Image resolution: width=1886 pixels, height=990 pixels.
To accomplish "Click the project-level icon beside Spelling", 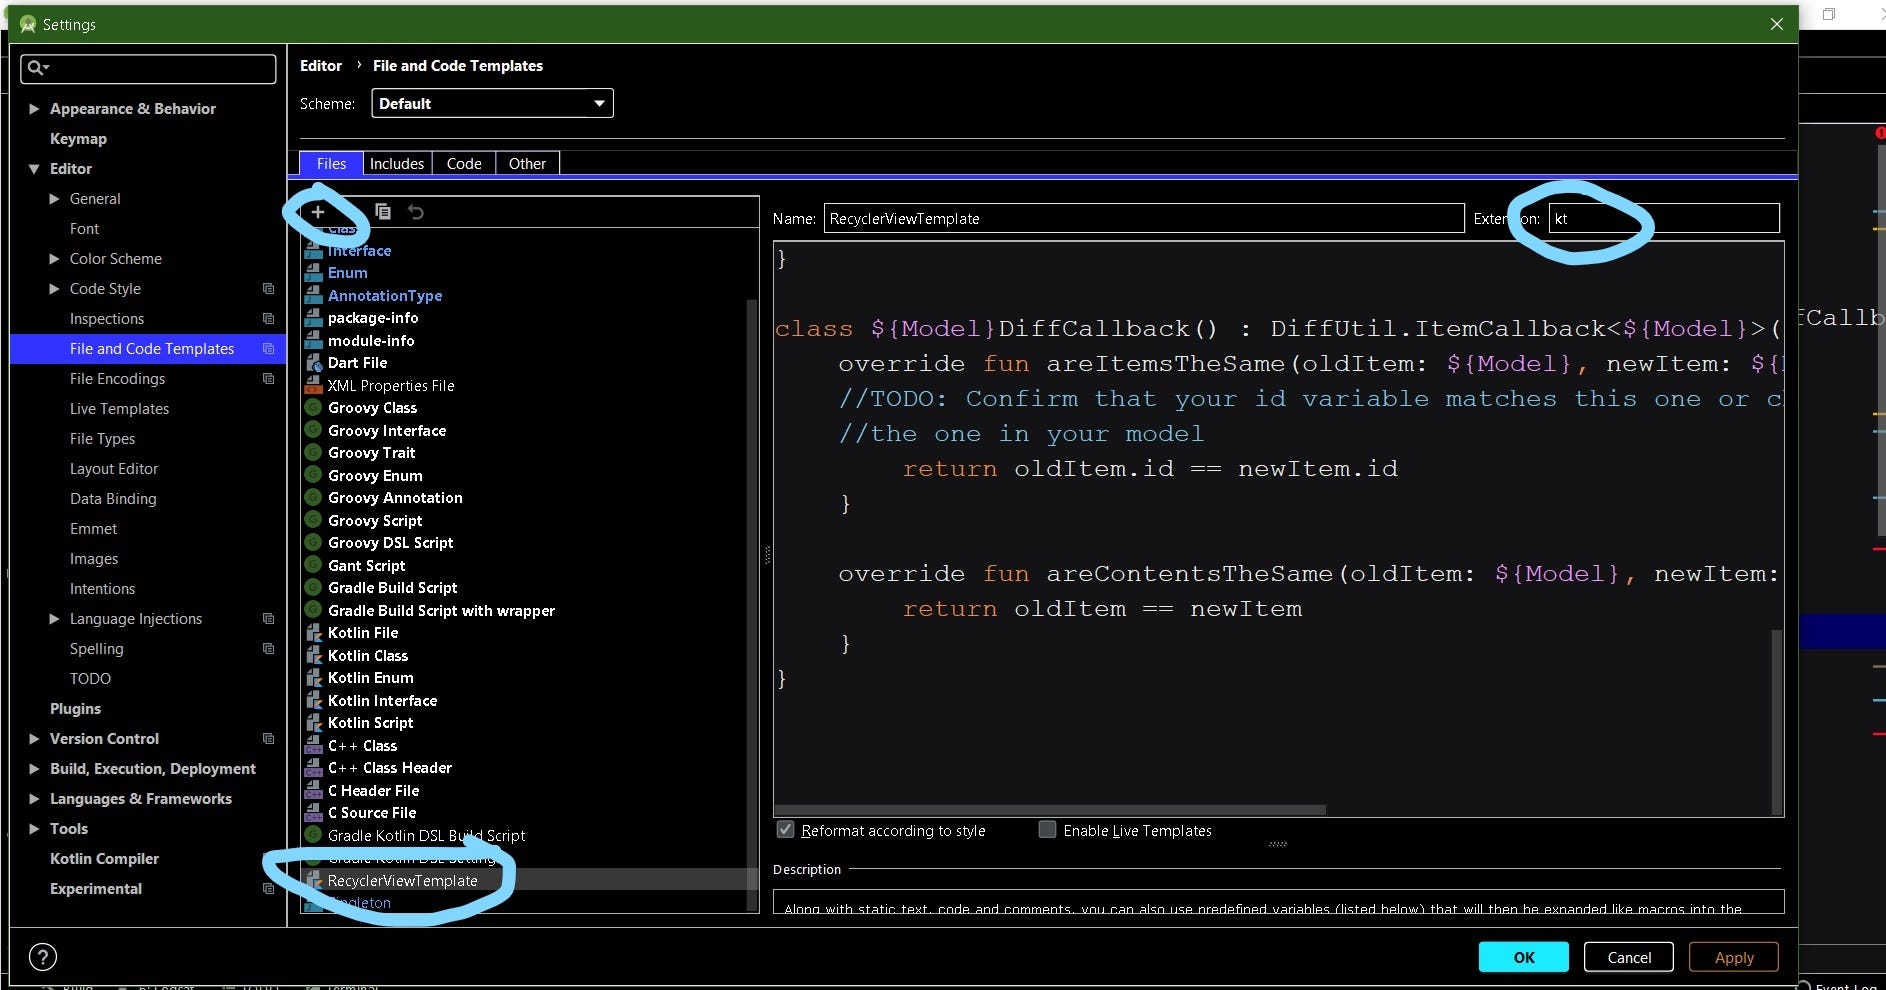I will point(268,649).
